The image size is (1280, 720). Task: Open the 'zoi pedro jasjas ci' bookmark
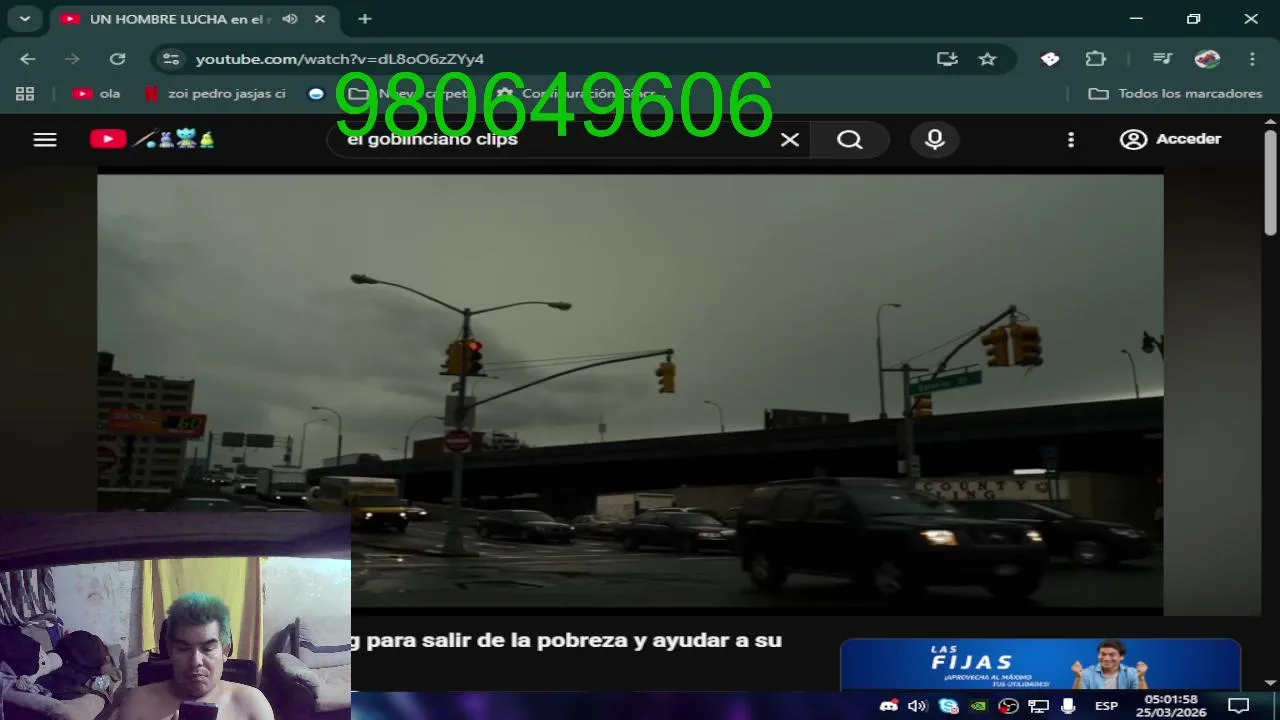pos(215,93)
